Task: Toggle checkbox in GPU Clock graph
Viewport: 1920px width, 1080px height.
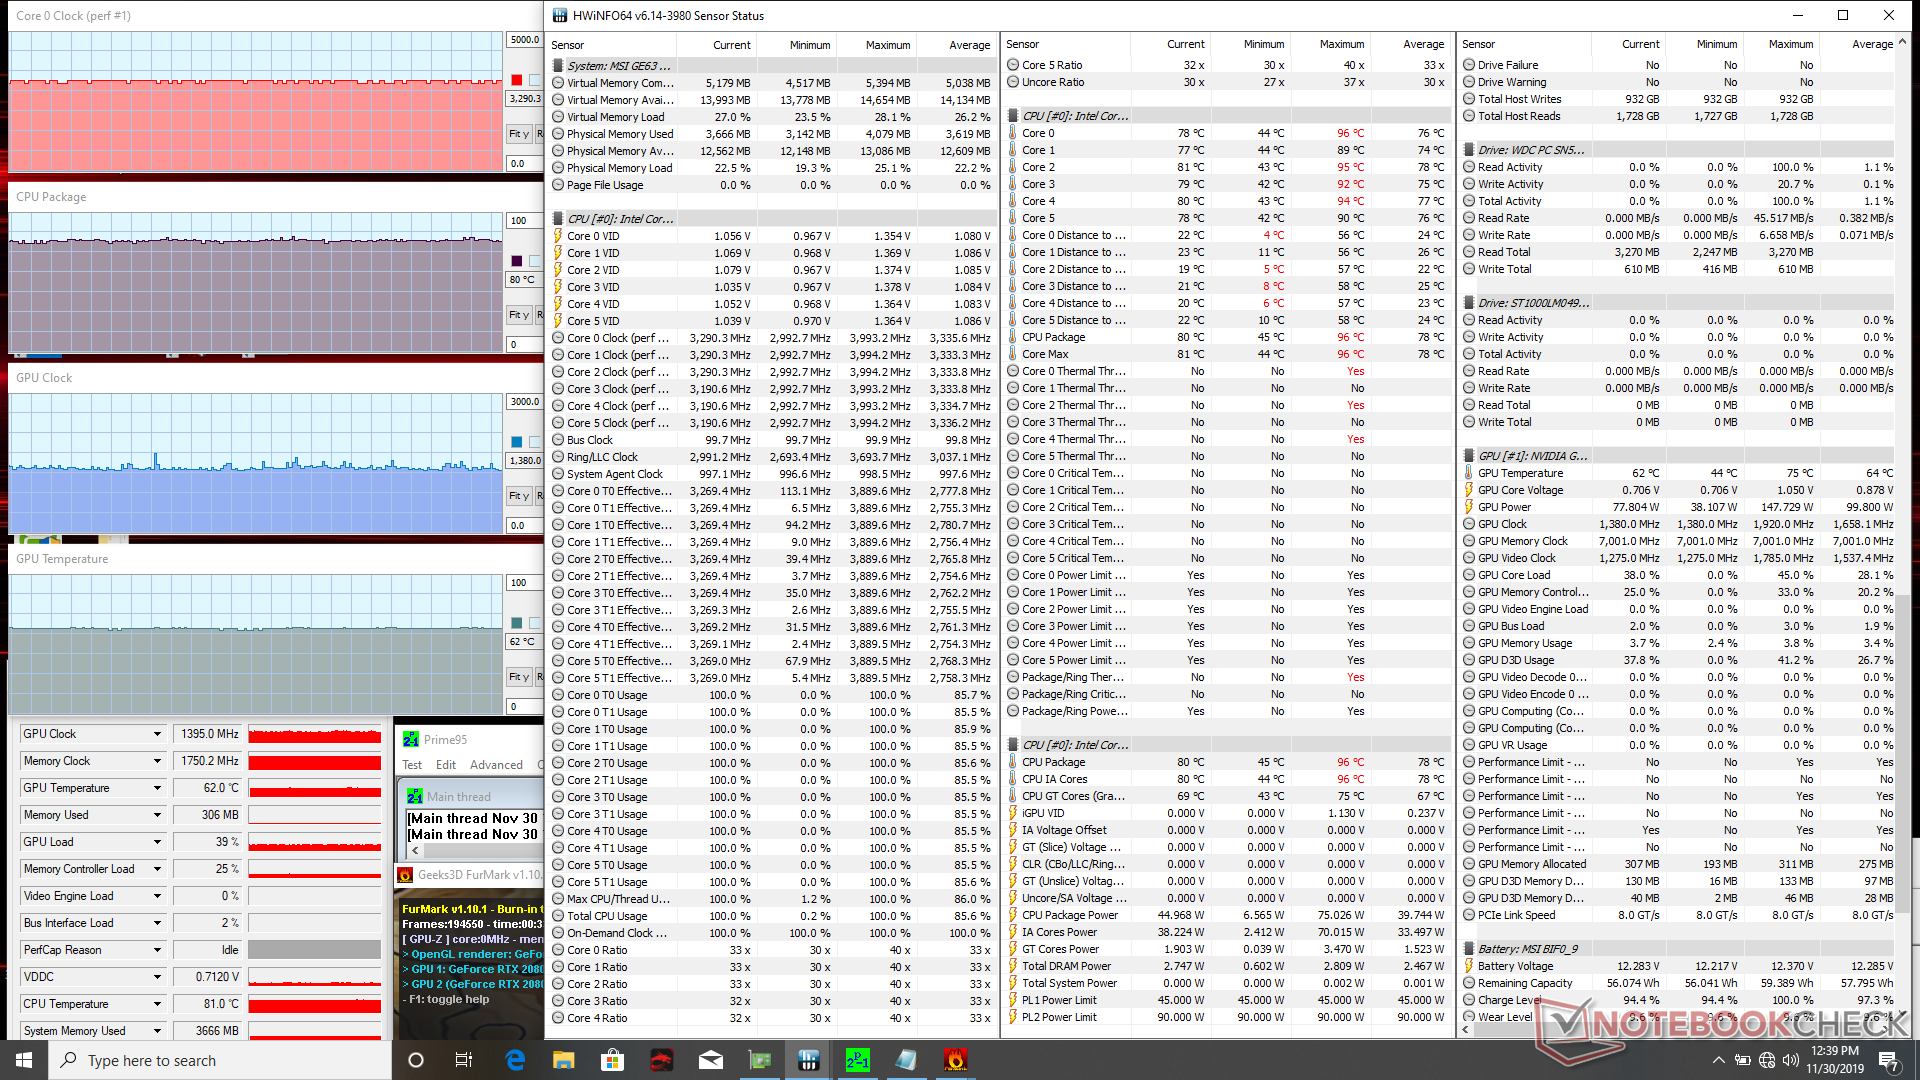Action: (534, 442)
